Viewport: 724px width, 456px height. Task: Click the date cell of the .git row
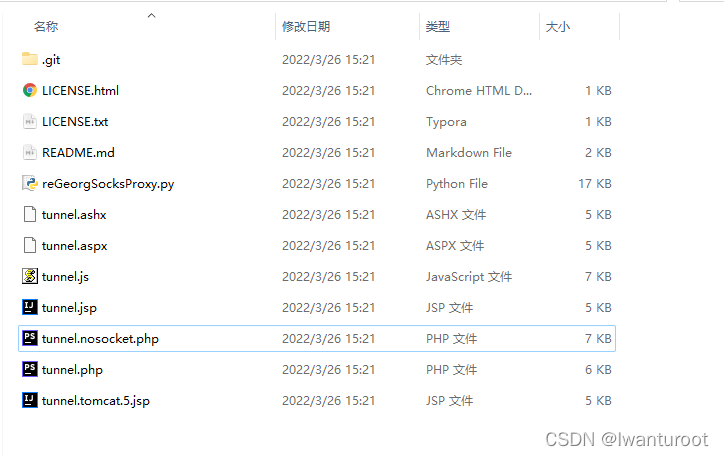tap(328, 60)
